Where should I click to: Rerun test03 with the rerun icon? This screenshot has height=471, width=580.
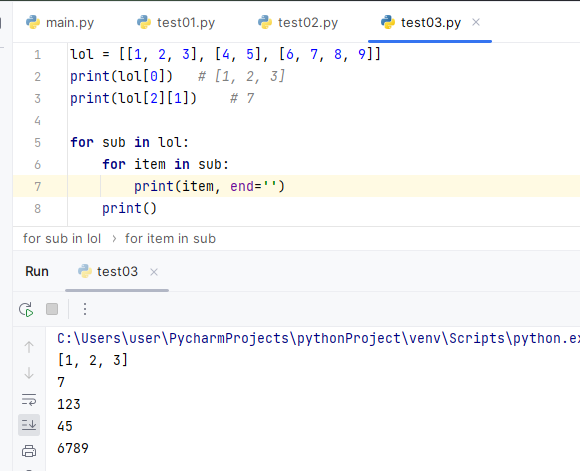click(26, 309)
